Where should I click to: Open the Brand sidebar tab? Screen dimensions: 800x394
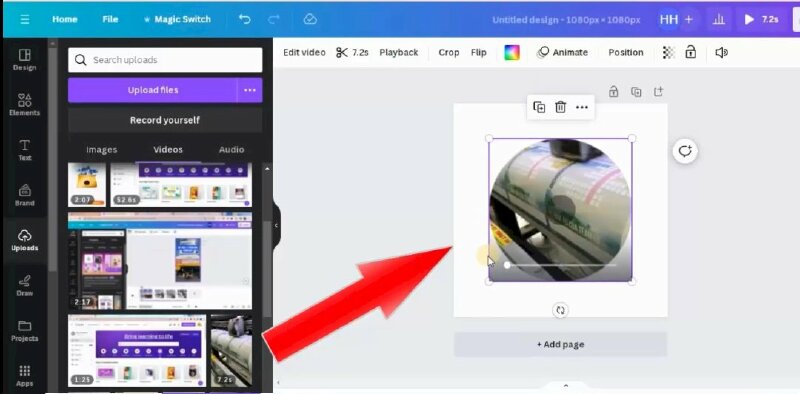[x=24, y=195]
